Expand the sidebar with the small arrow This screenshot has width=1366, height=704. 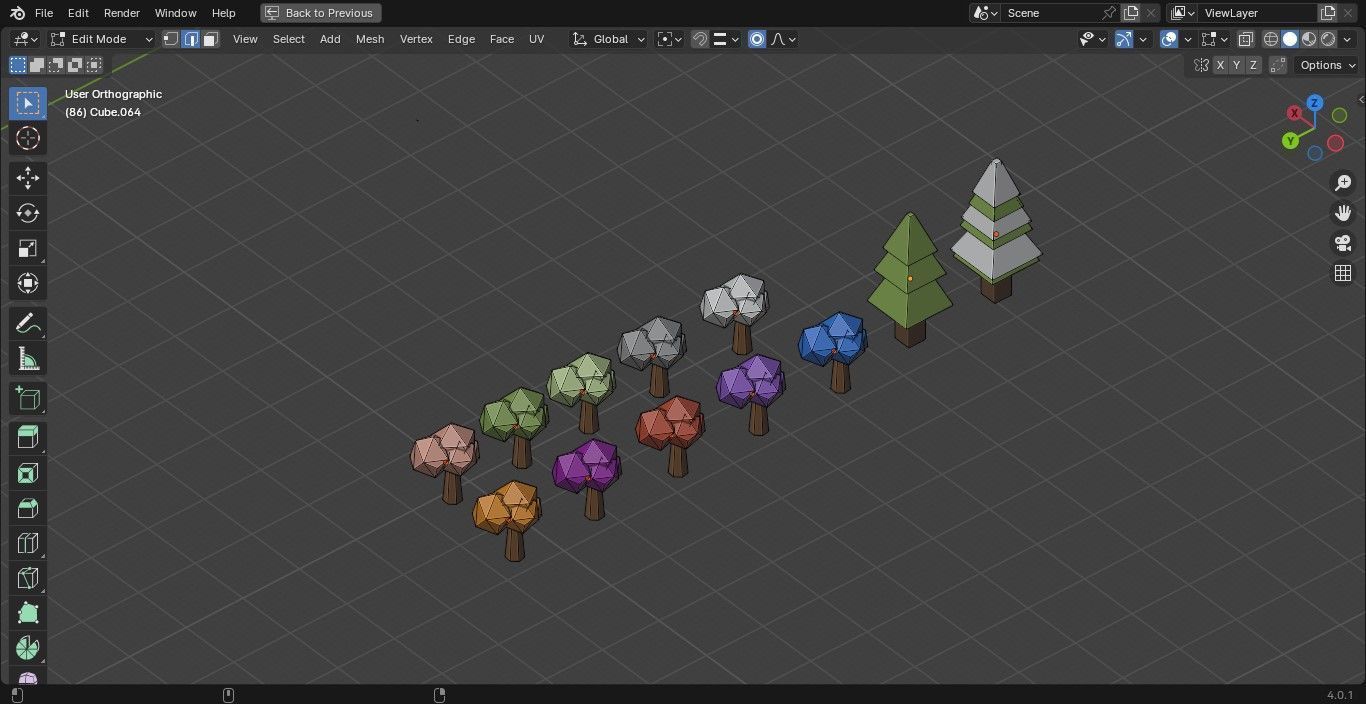1360,99
